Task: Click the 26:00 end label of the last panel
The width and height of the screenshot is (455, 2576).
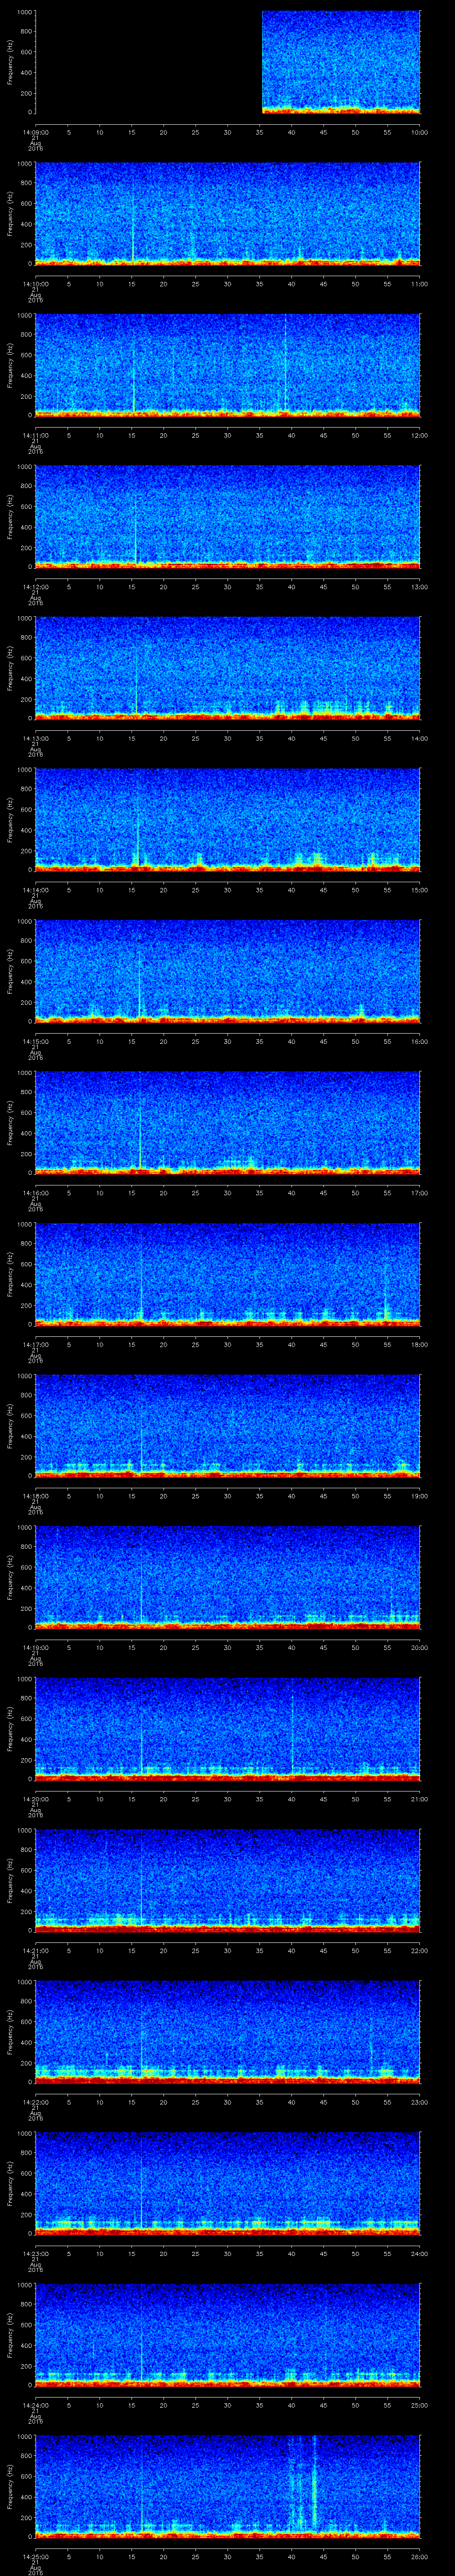Action: (419, 2556)
